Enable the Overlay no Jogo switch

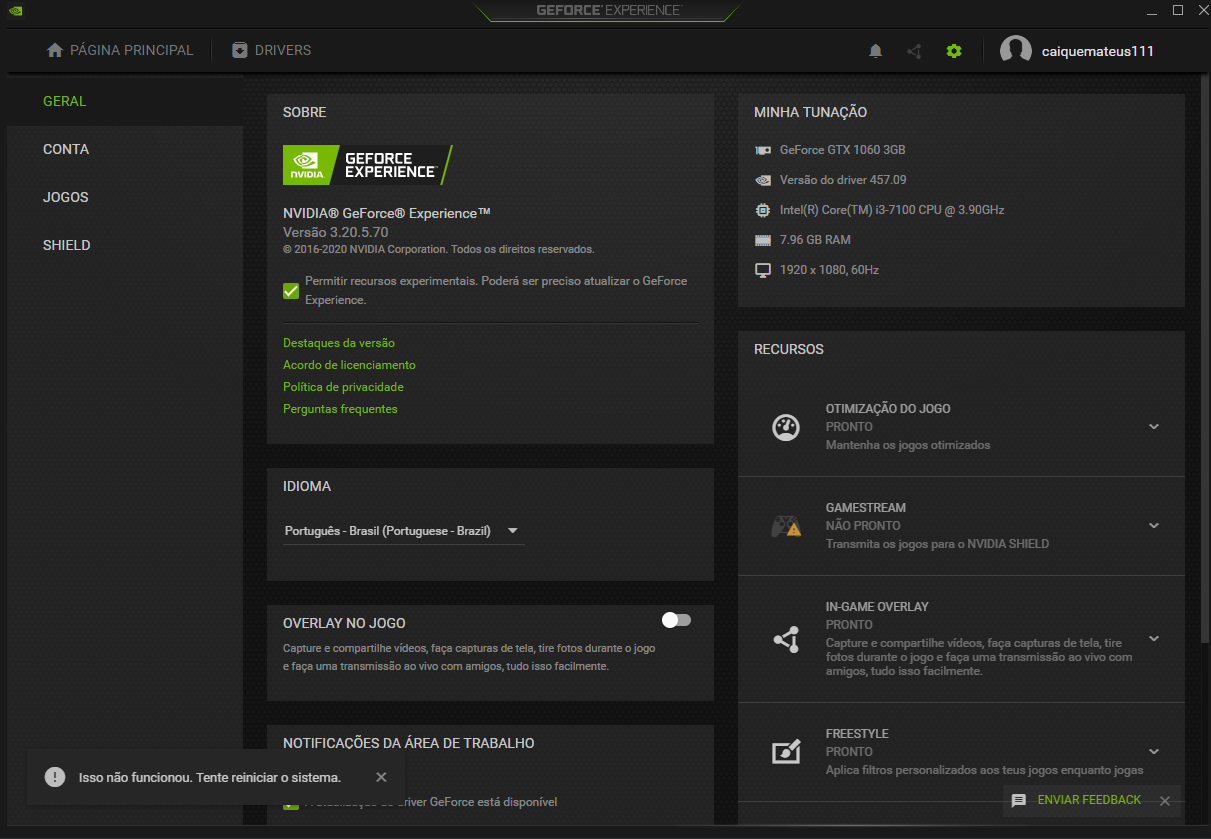pos(677,620)
